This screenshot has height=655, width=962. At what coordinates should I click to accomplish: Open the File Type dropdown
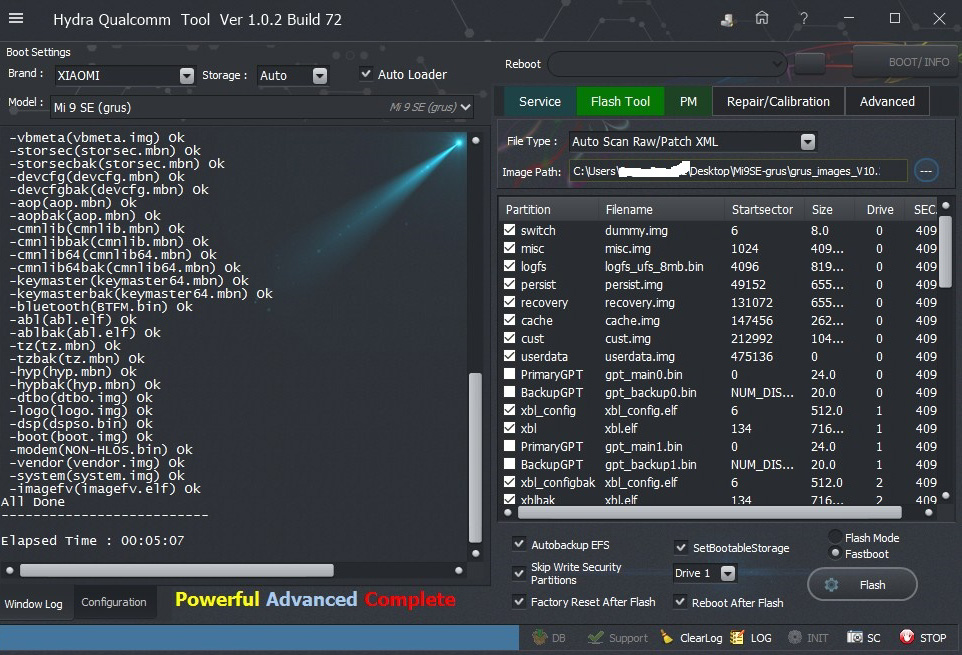click(x=808, y=142)
